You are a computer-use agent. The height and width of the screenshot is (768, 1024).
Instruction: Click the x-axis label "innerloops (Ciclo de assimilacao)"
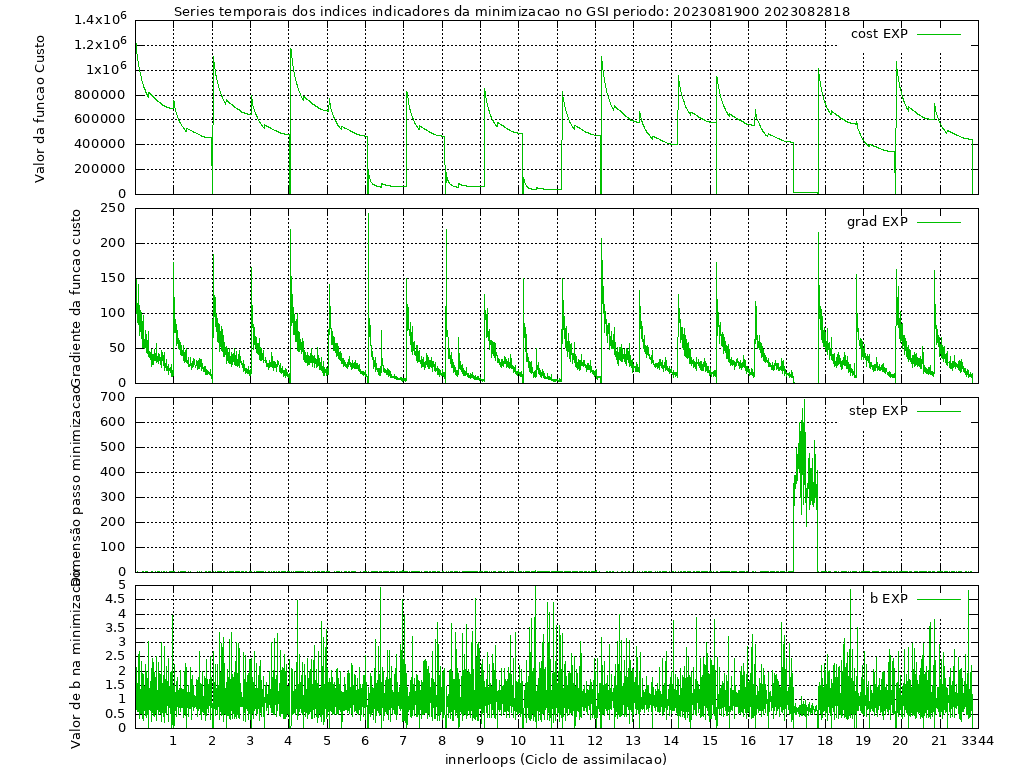(555, 759)
